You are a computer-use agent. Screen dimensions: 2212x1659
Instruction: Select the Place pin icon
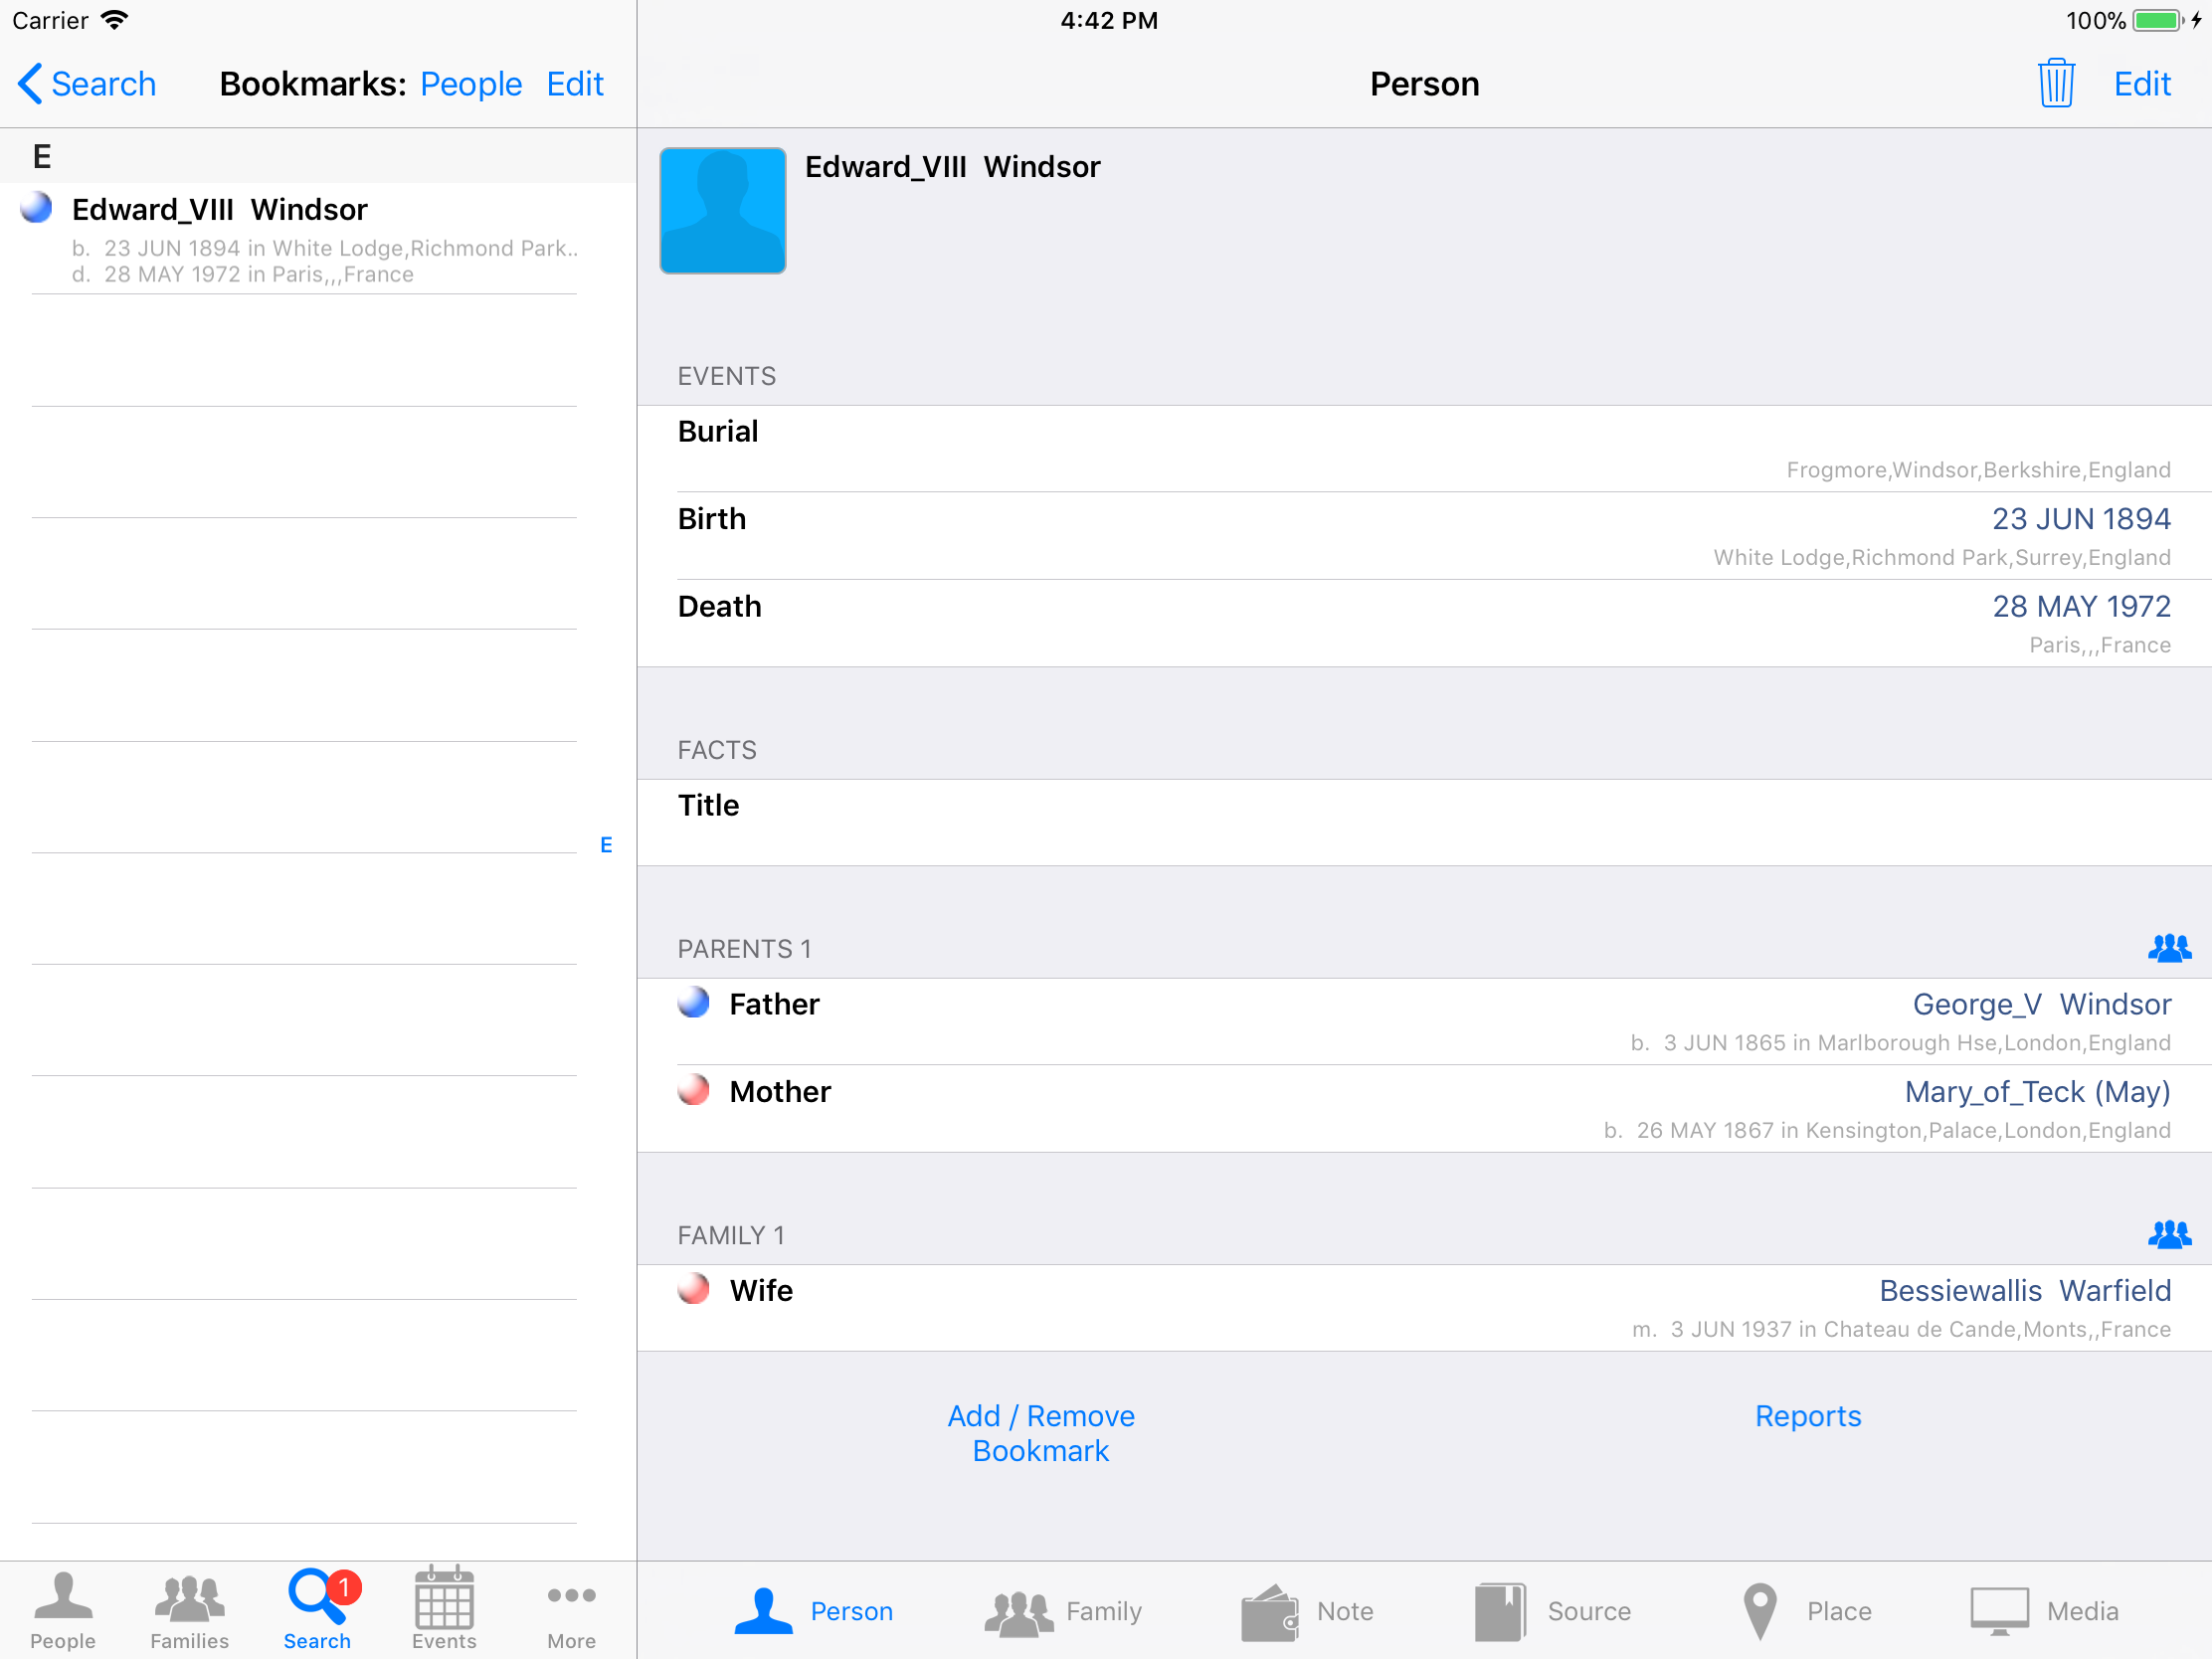pyautogui.click(x=1760, y=1610)
